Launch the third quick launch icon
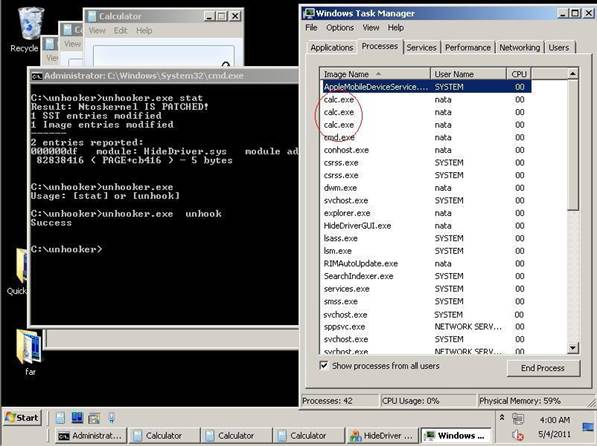Image resolution: width=597 pixels, height=446 pixels. [x=94, y=418]
